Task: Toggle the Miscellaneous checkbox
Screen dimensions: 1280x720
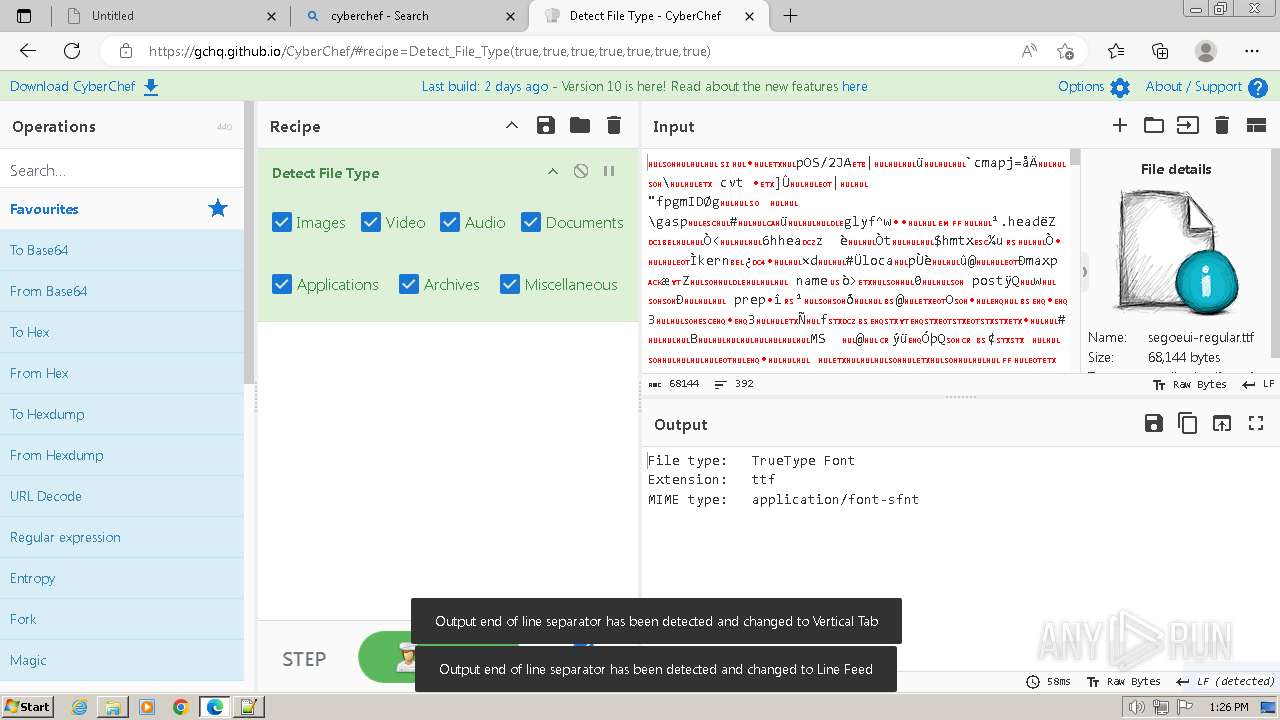Action: click(x=510, y=284)
